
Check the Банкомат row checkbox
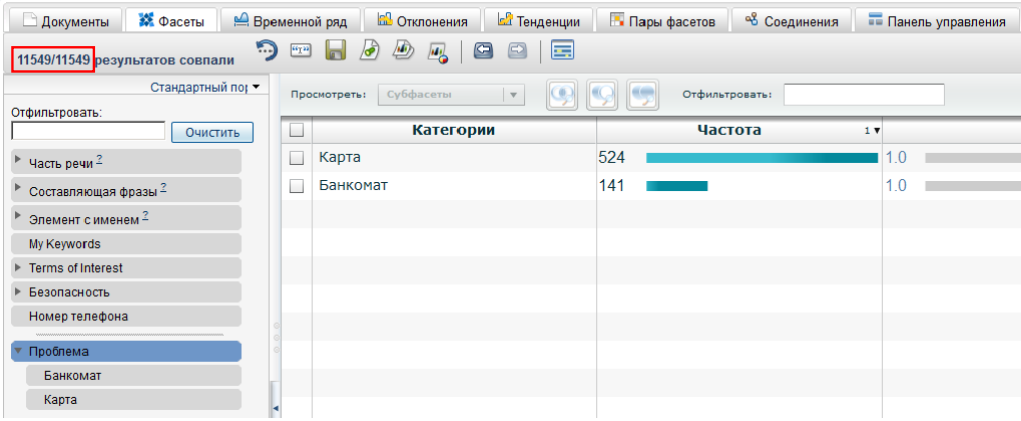point(297,186)
